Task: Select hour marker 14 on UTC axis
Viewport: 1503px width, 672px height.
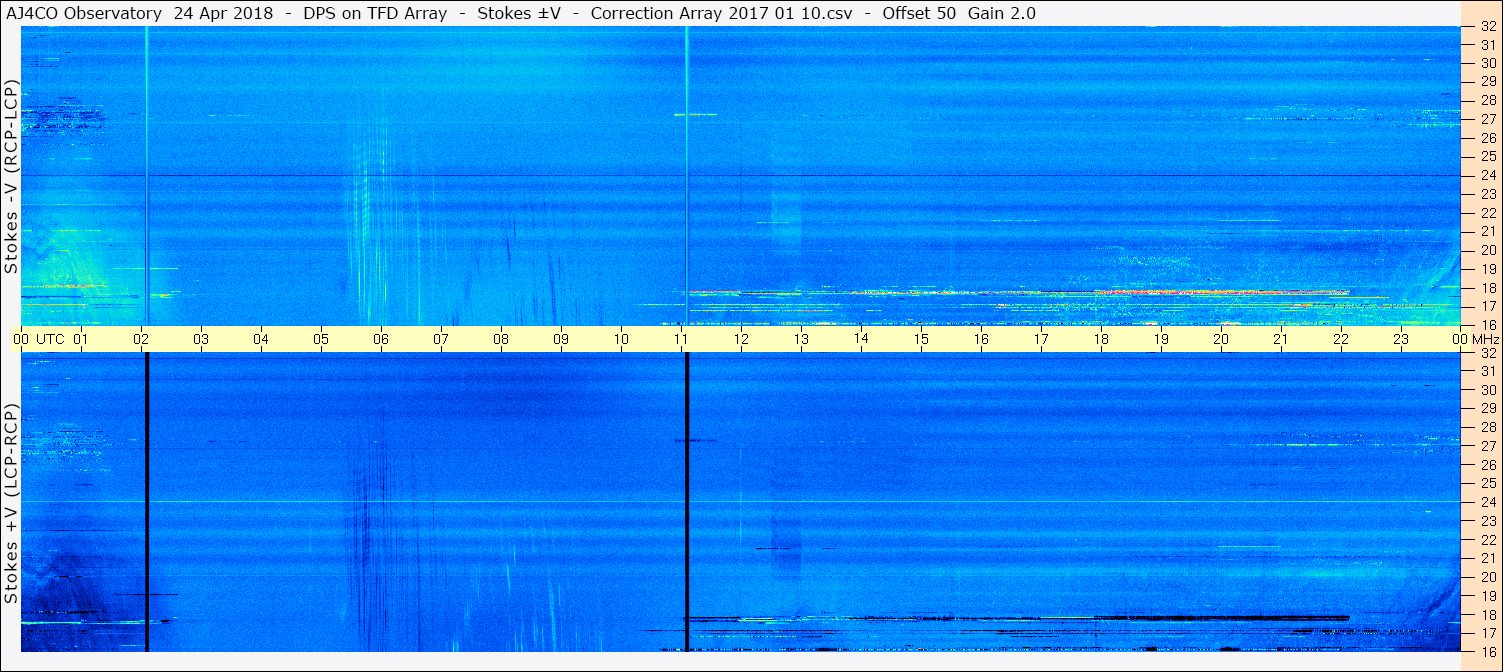Action: point(861,339)
